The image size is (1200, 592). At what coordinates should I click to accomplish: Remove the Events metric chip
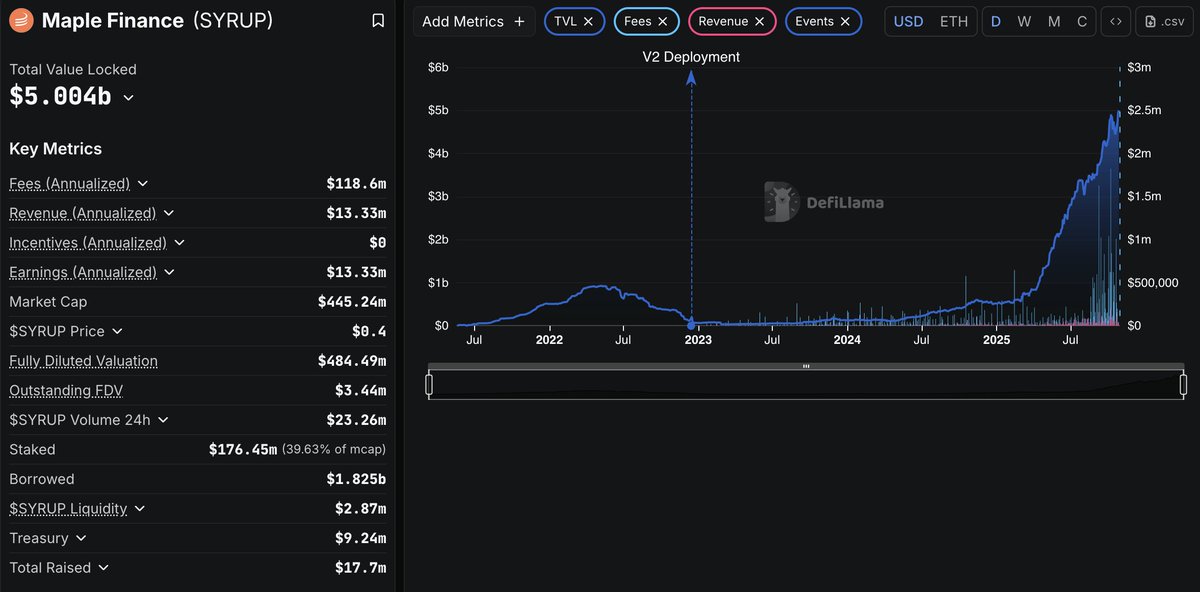click(845, 21)
